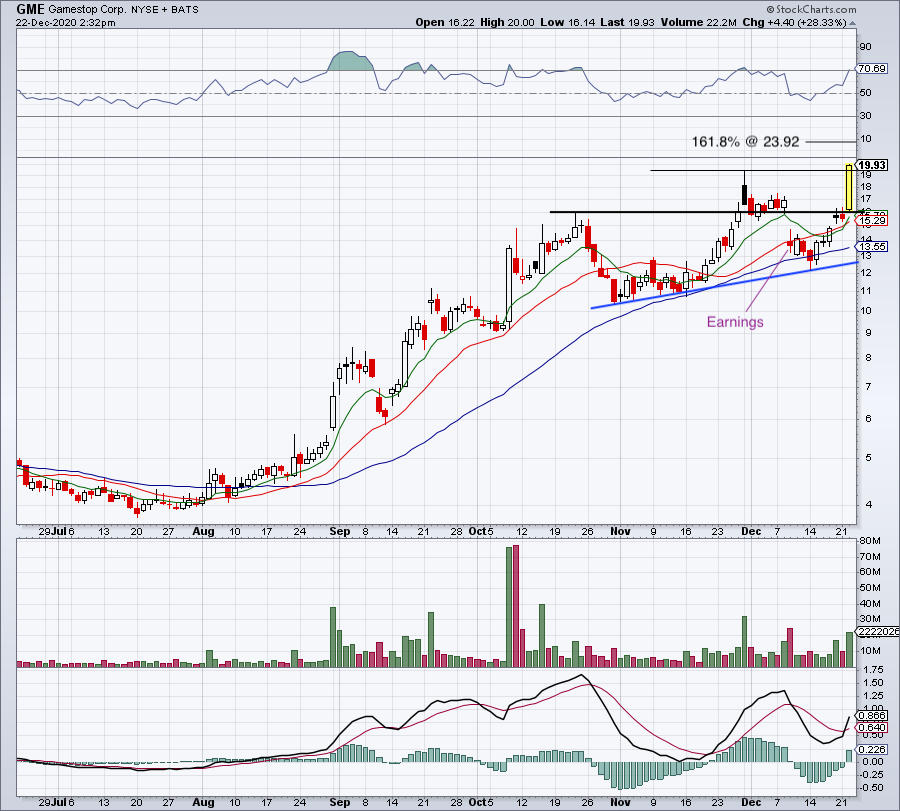Click the purple Earnings annotation text

coord(735,322)
